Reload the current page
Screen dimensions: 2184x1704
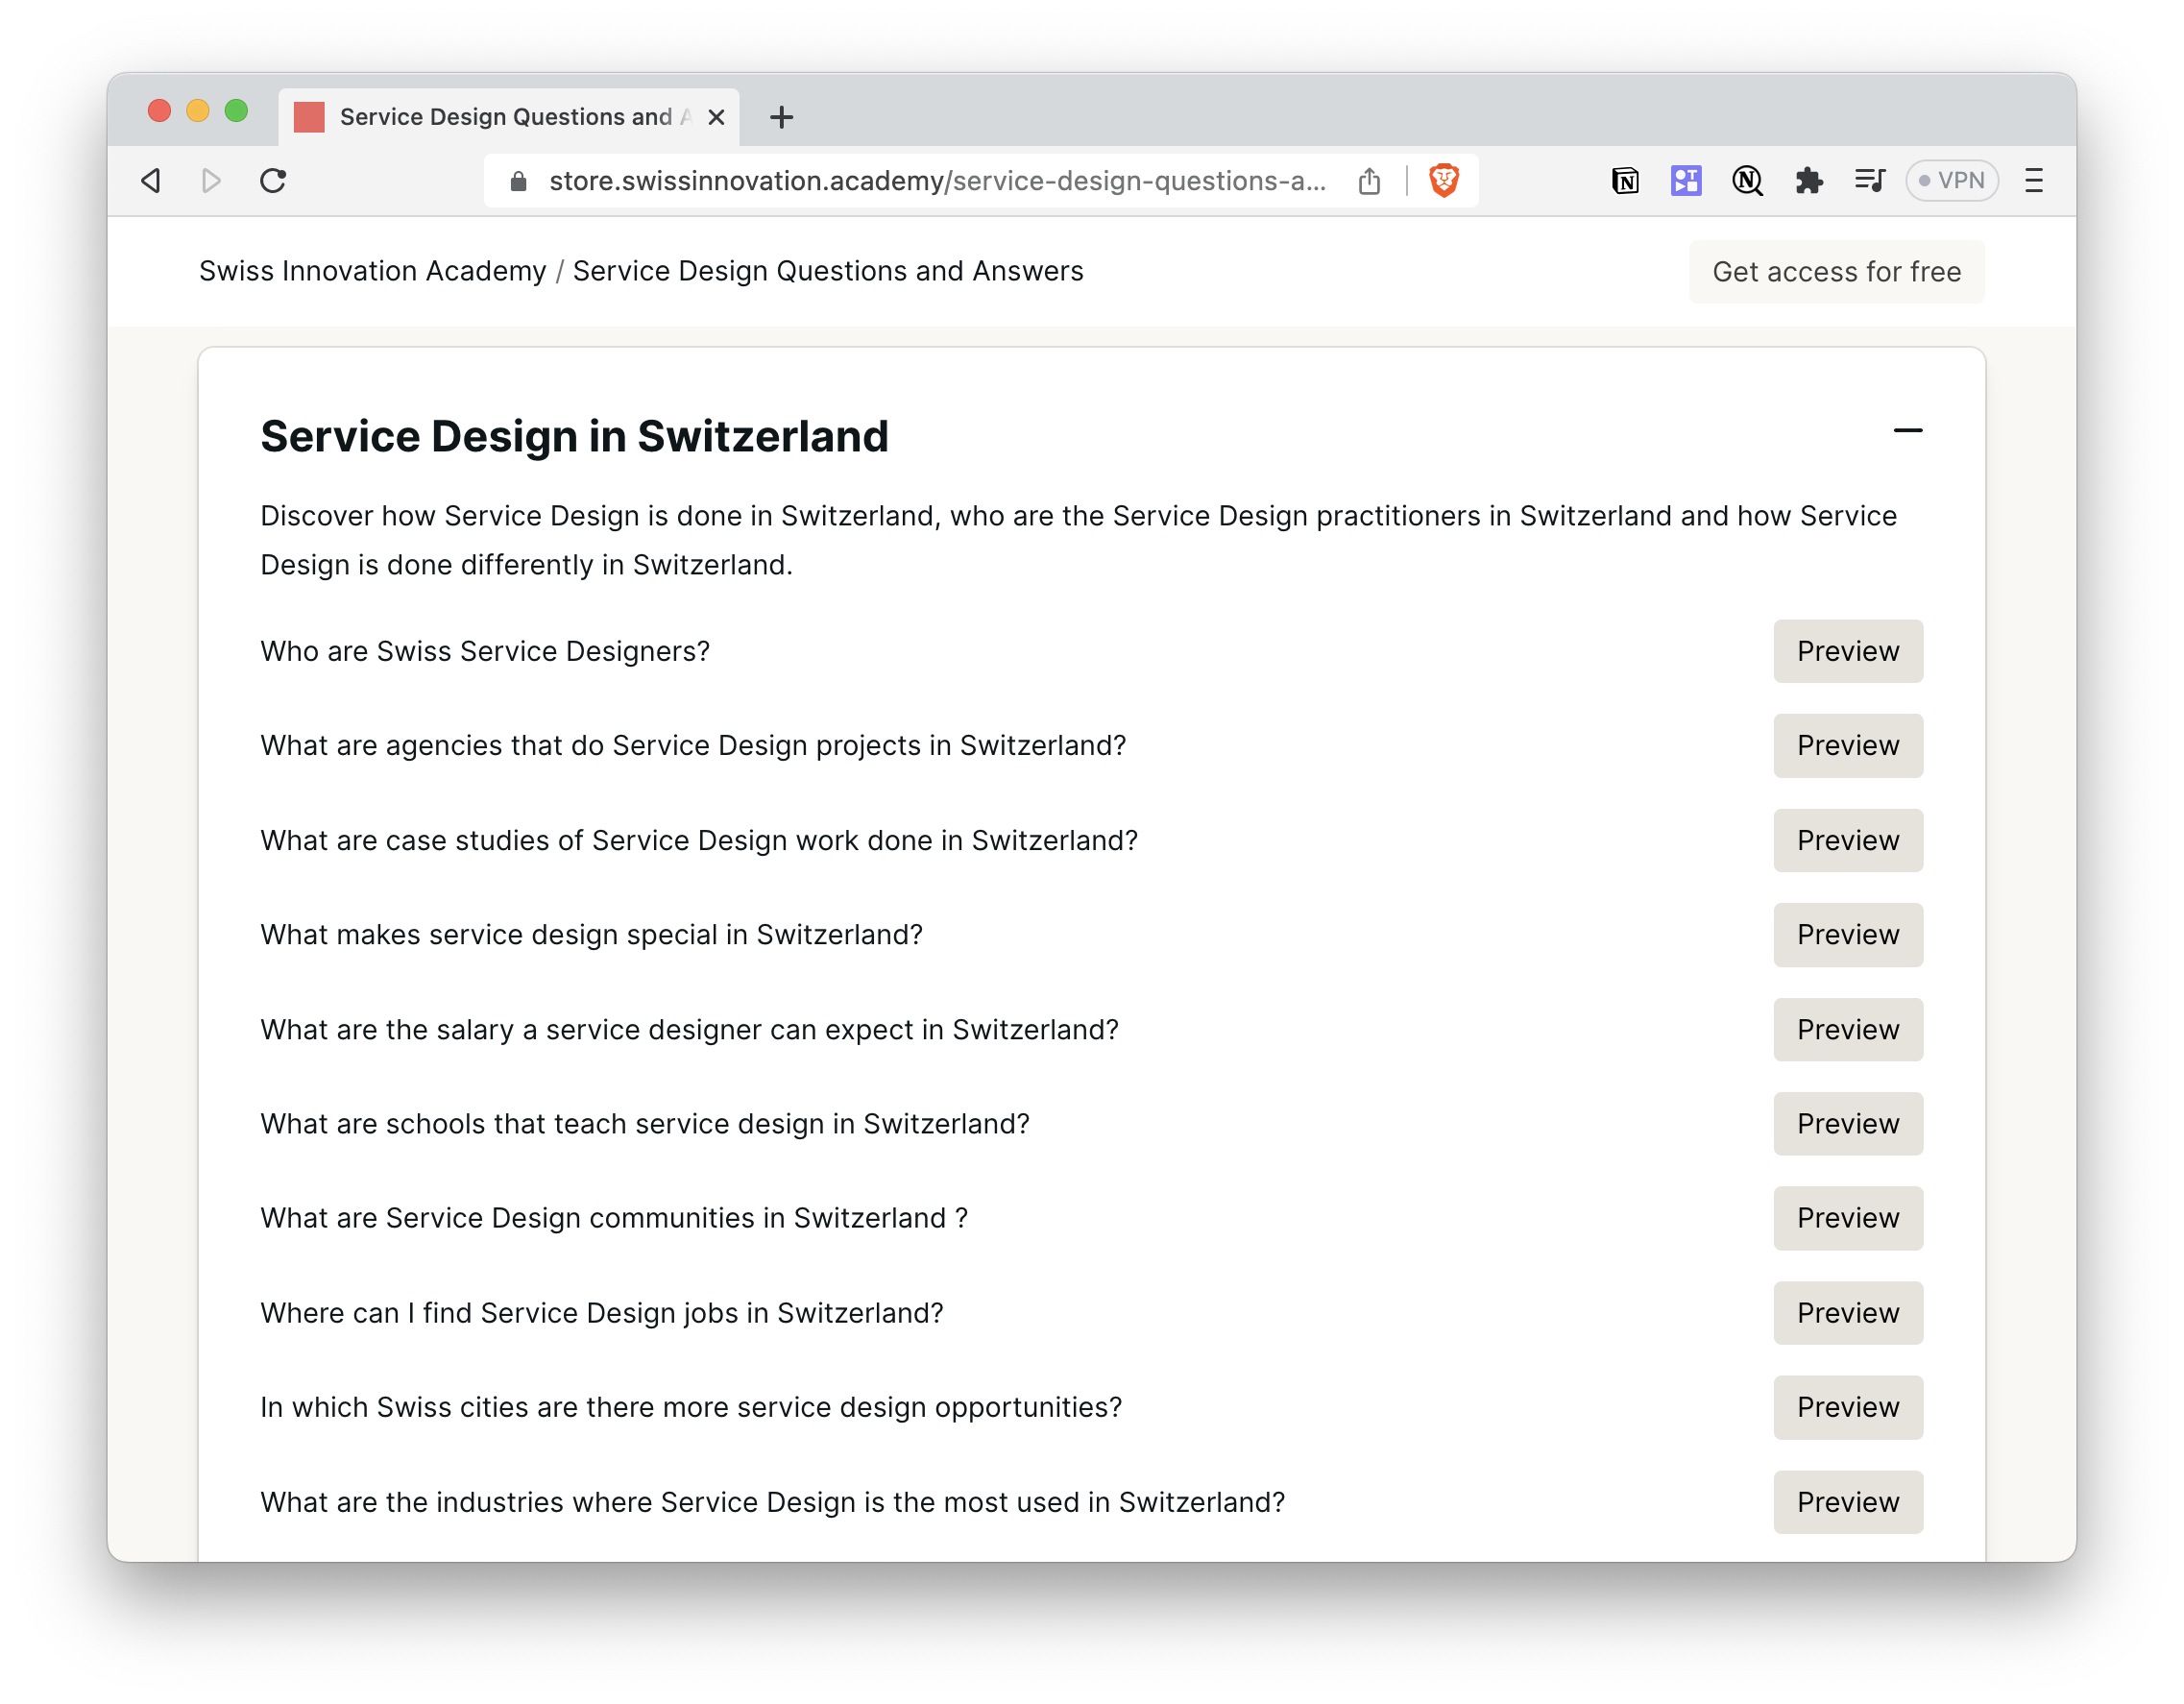(x=273, y=181)
